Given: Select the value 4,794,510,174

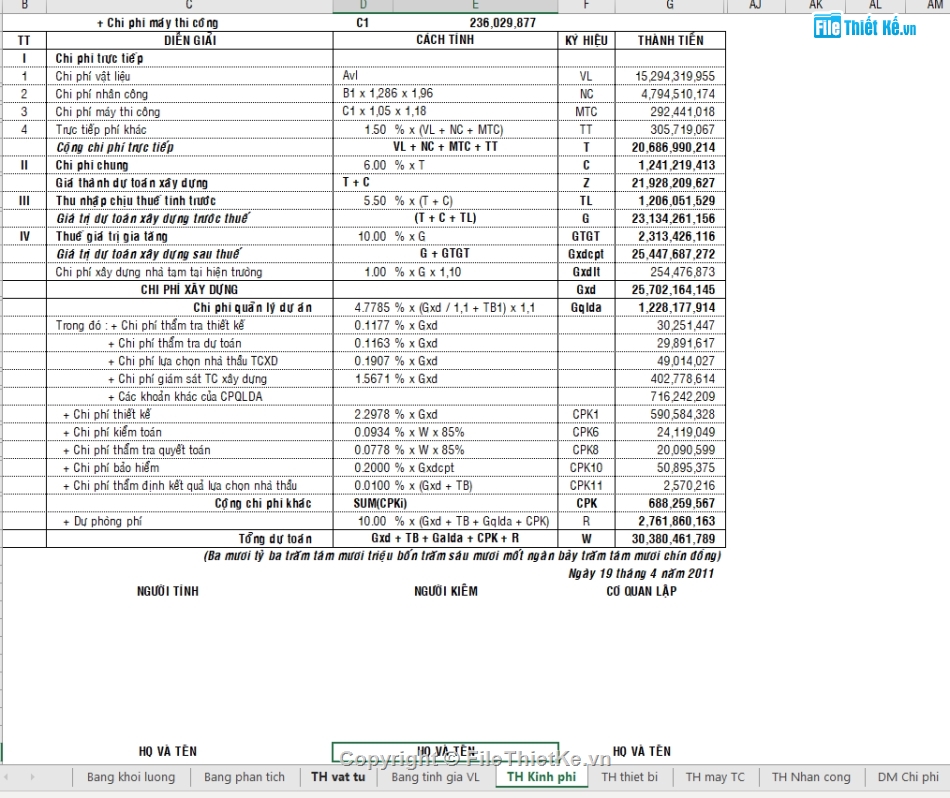Looking at the screenshot, I should [x=670, y=94].
